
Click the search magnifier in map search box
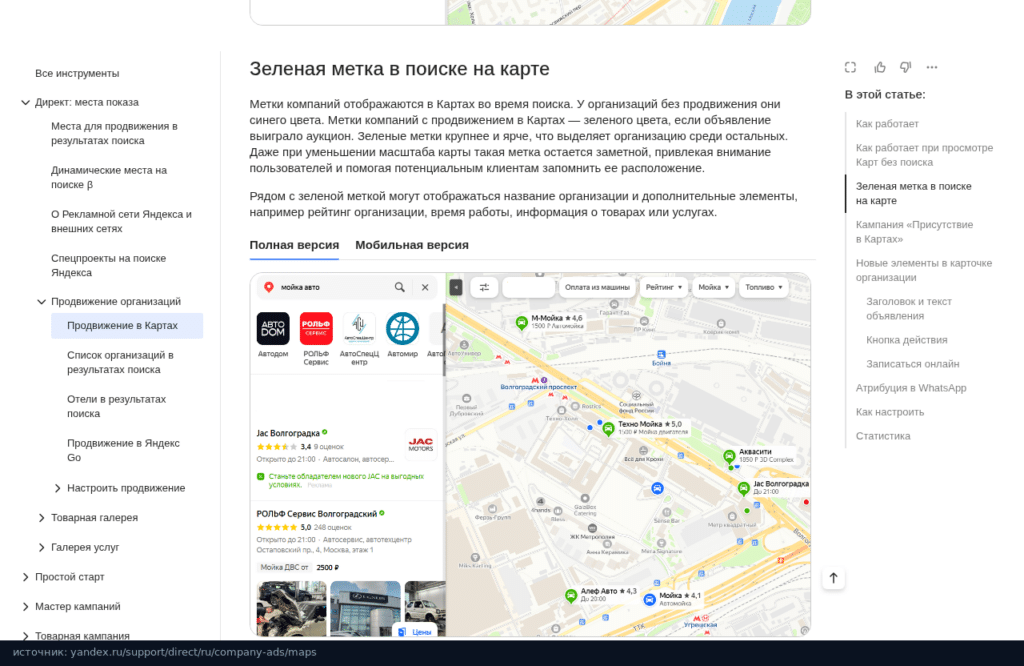(400, 287)
